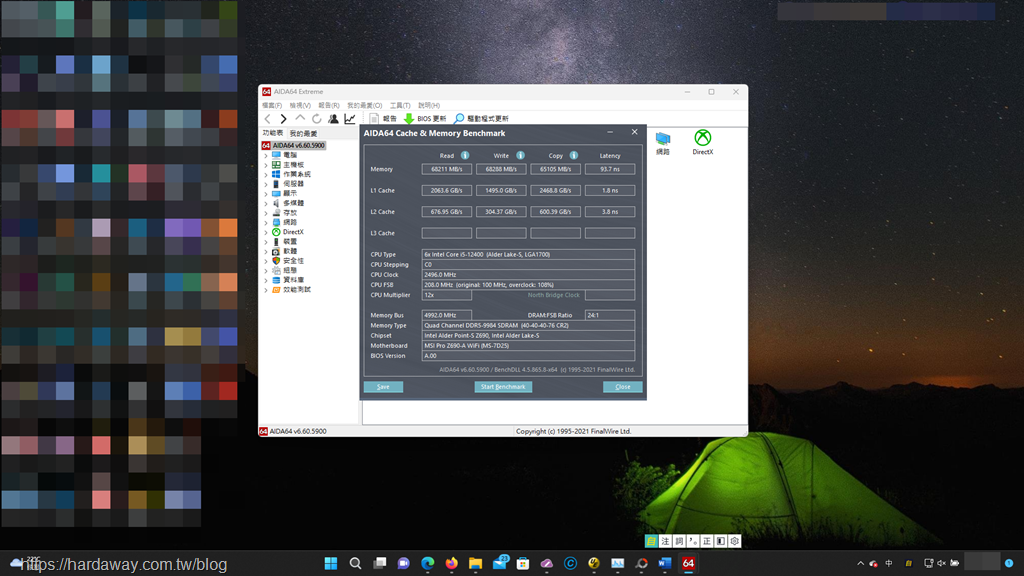Click the Close button in the benchmark dialog
The height and width of the screenshot is (576, 1024).
point(622,387)
